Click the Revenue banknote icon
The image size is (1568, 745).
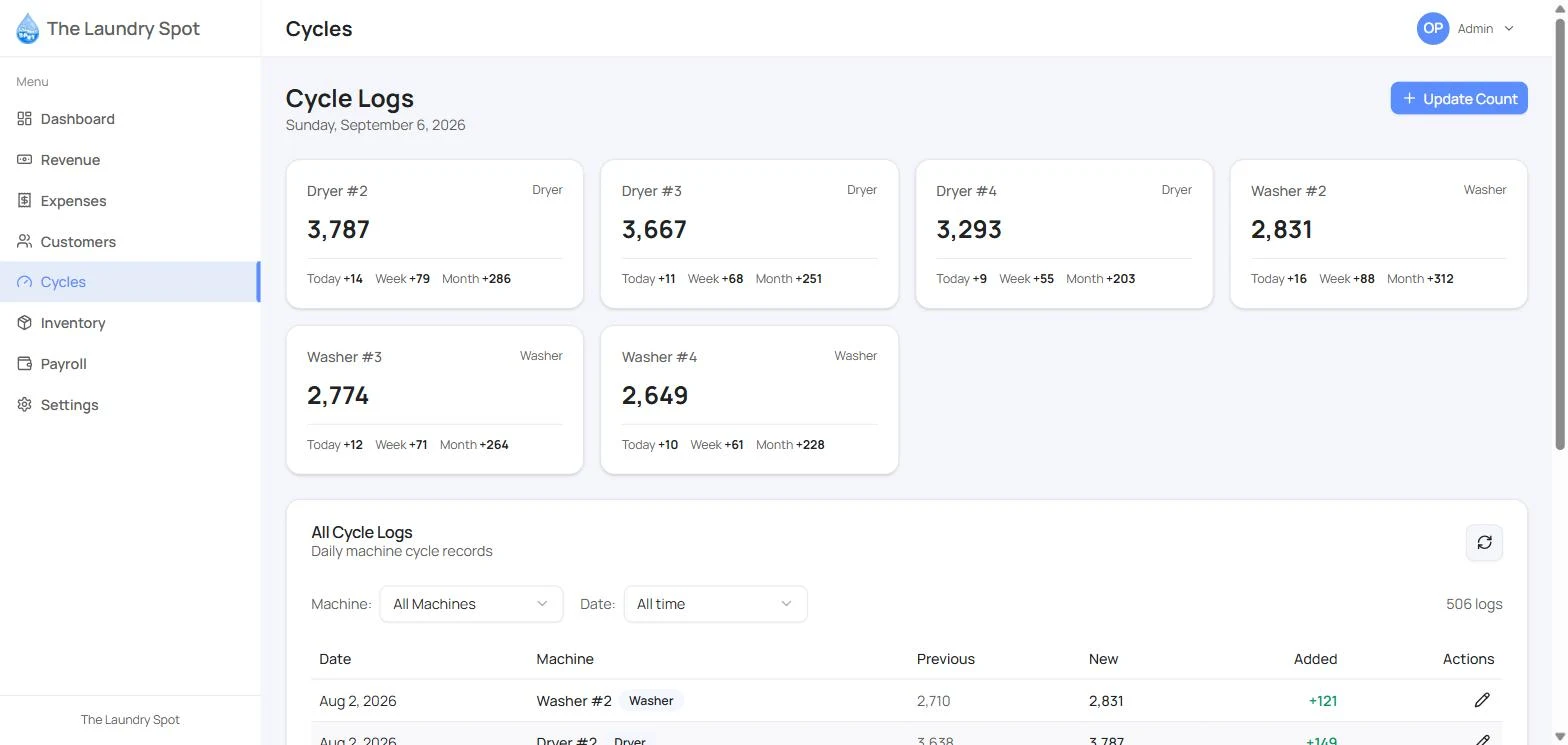tap(25, 160)
